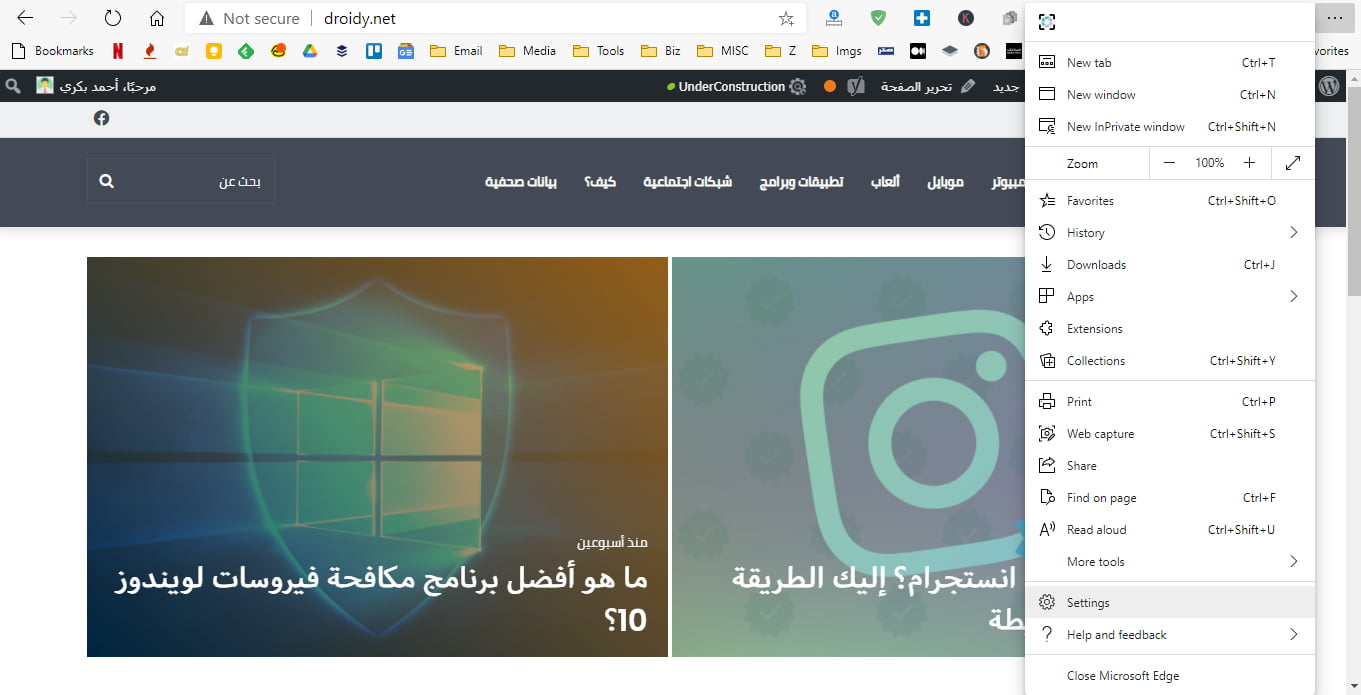The width and height of the screenshot is (1361, 695).
Task: Click the blue plus extension icon
Action: coord(921,18)
